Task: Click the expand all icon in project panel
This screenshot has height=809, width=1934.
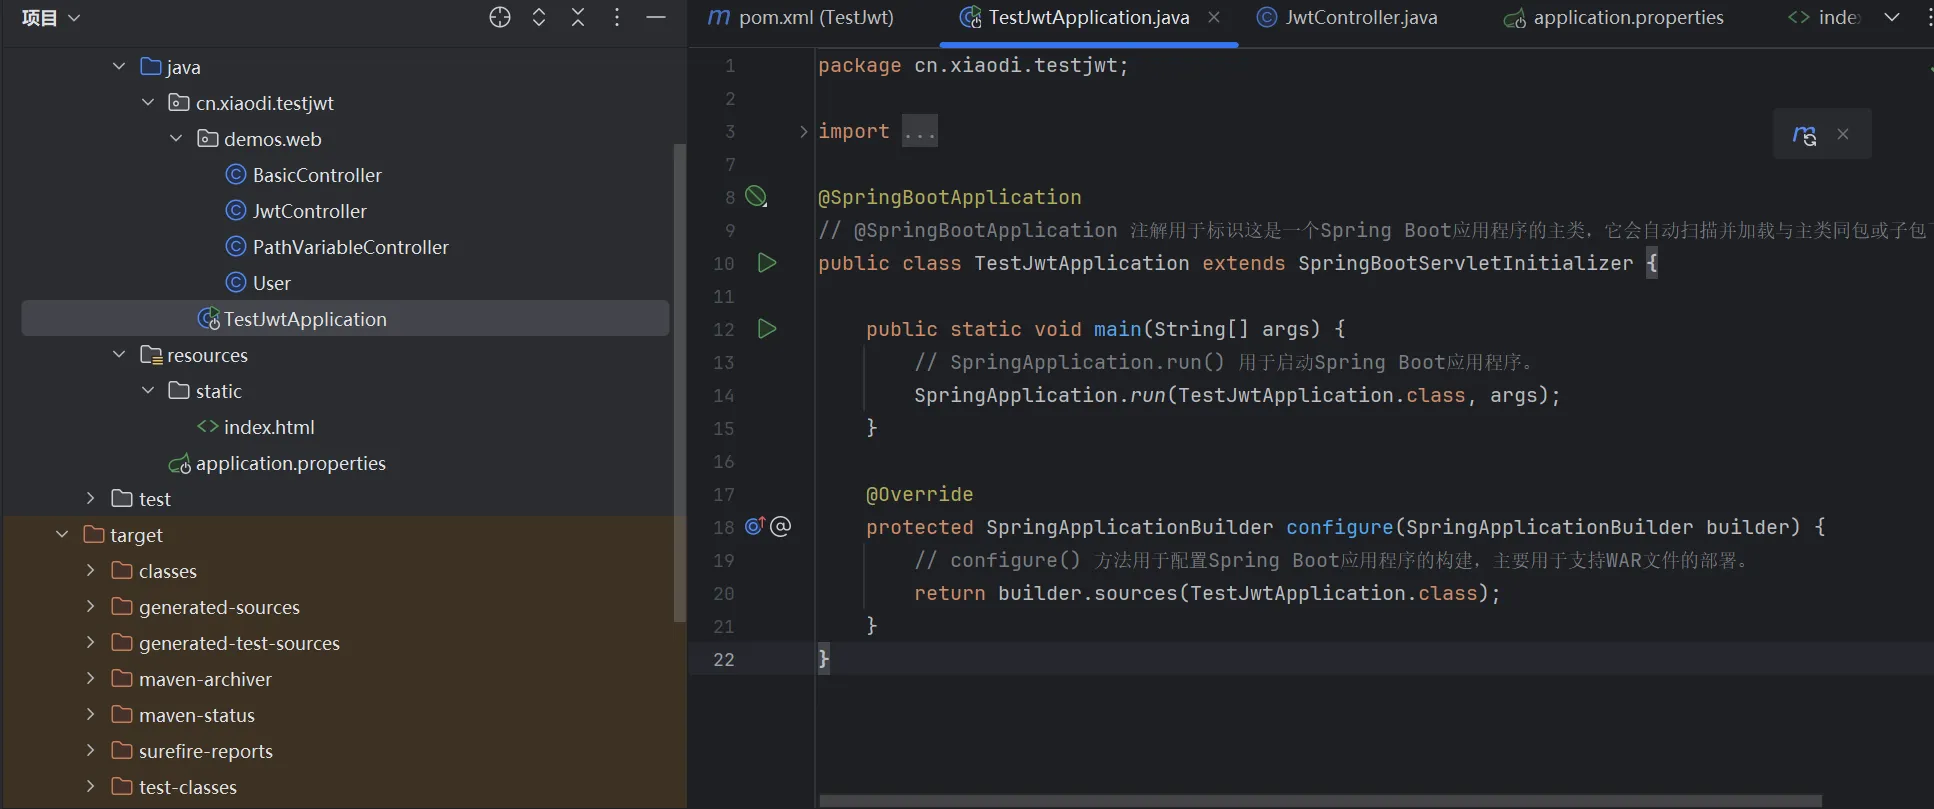Action: 539,17
